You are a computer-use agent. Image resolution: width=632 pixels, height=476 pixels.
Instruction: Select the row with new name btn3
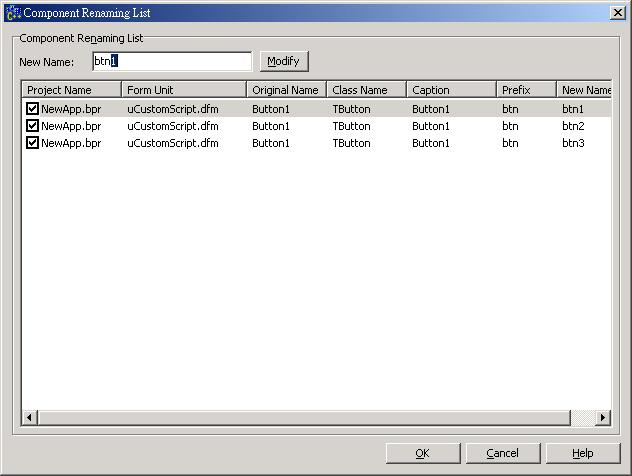(300, 143)
